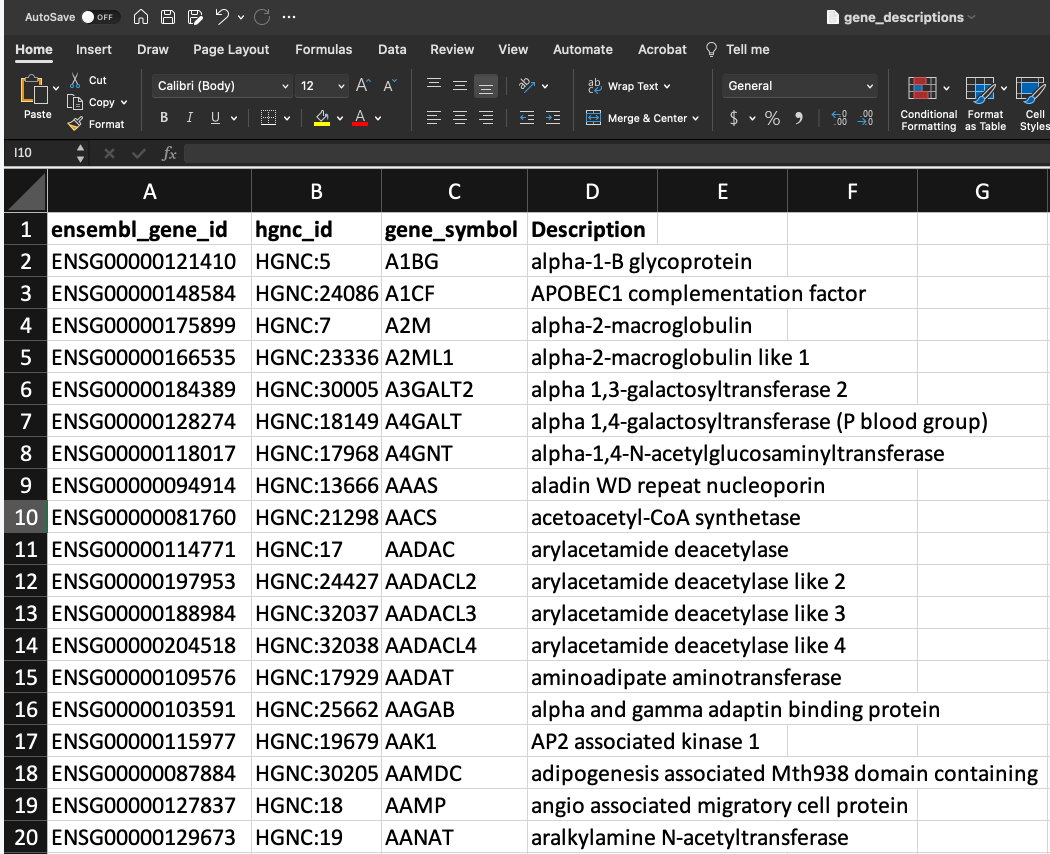Click the Increase Indent icon
This screenshot has height=854, width=1050.
click(x=554, y=118)
